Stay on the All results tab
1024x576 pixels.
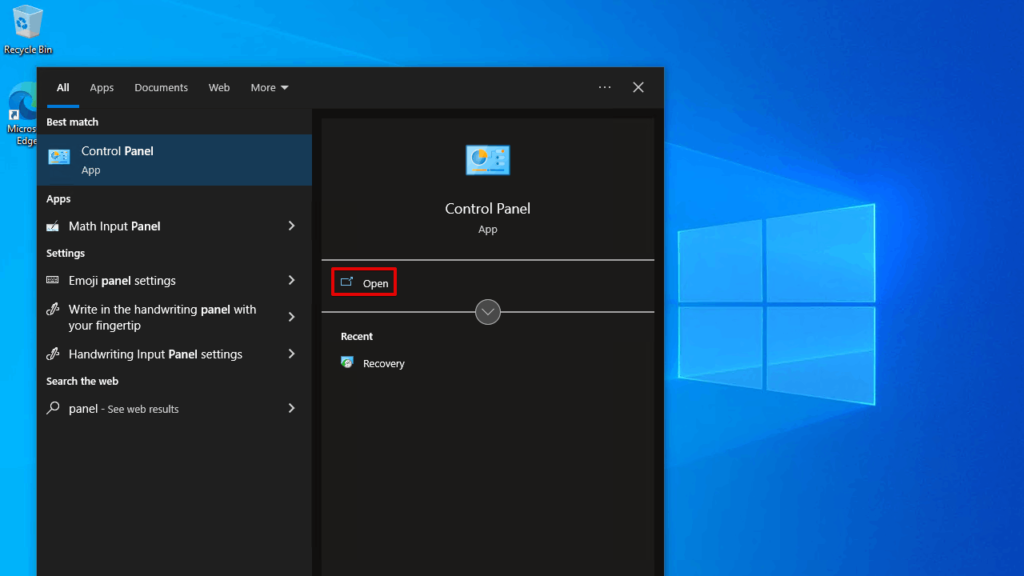62,87
